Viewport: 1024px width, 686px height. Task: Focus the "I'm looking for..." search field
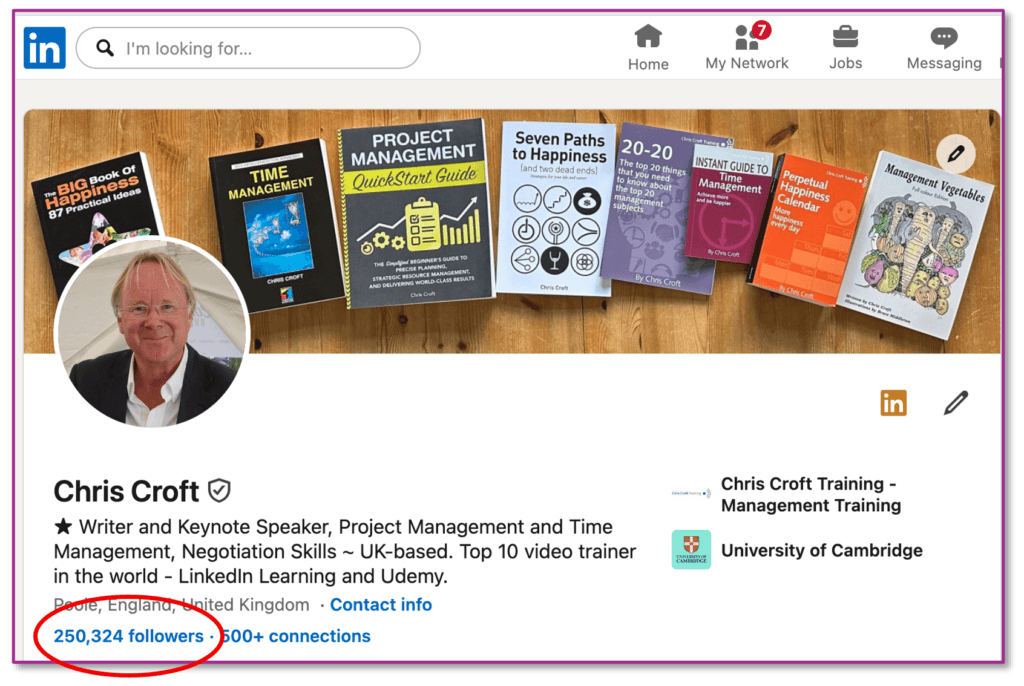pyautogui.click(x=248, y=48)
